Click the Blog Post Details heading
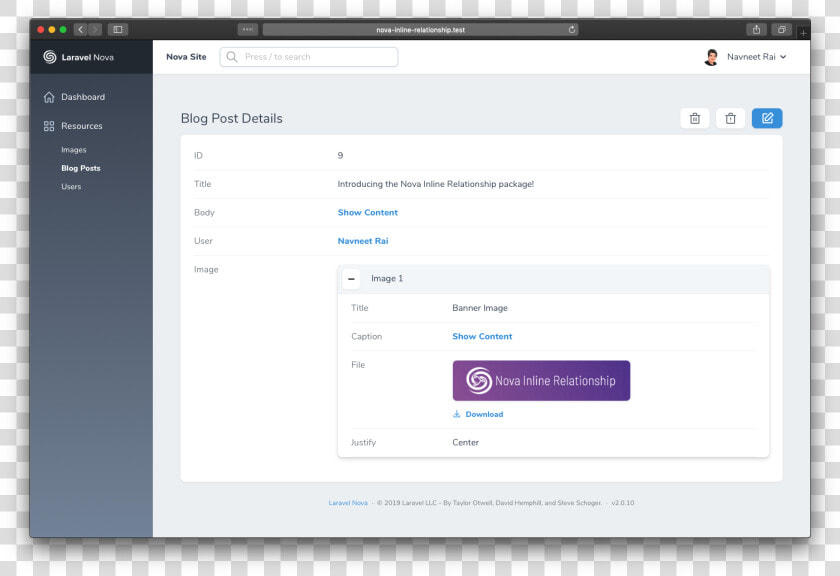The width and height of the screenshot is (840, 576). coord(231,118)
